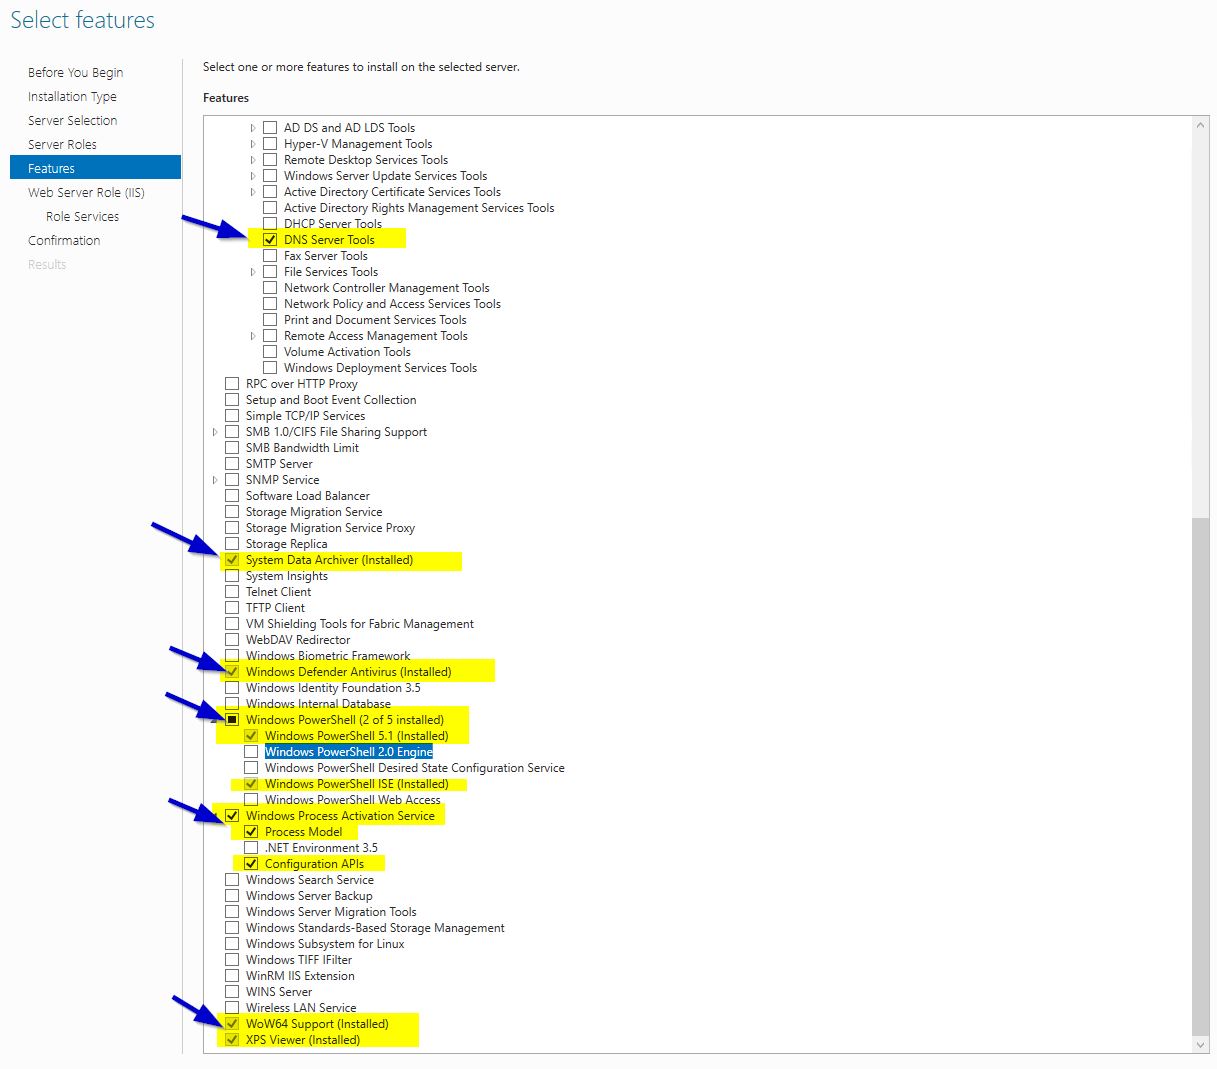Select the Network Controller Management Tools row
The height and width of the screenshot is (1069, 1217).
[x=387, y=288]
